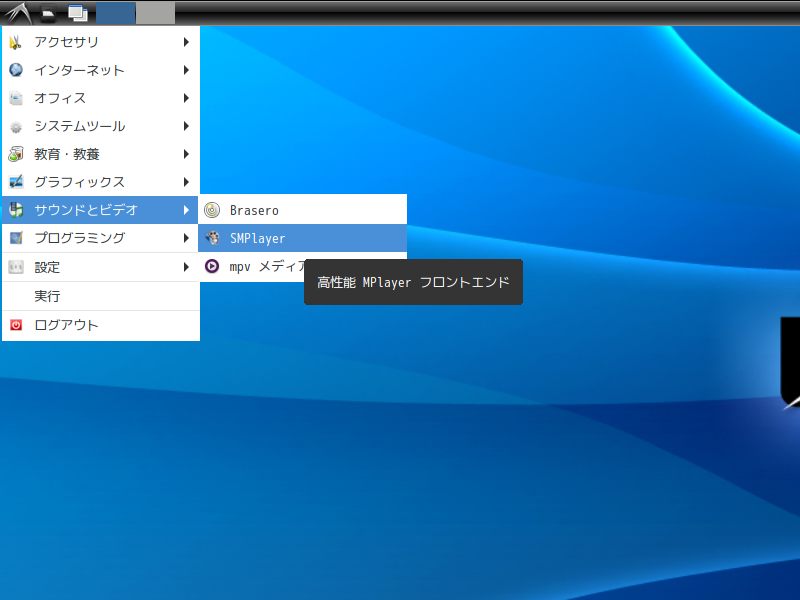Open the グラフィックス menu category
This screenshot has width=800, height=600.
(x=101, y=182)
